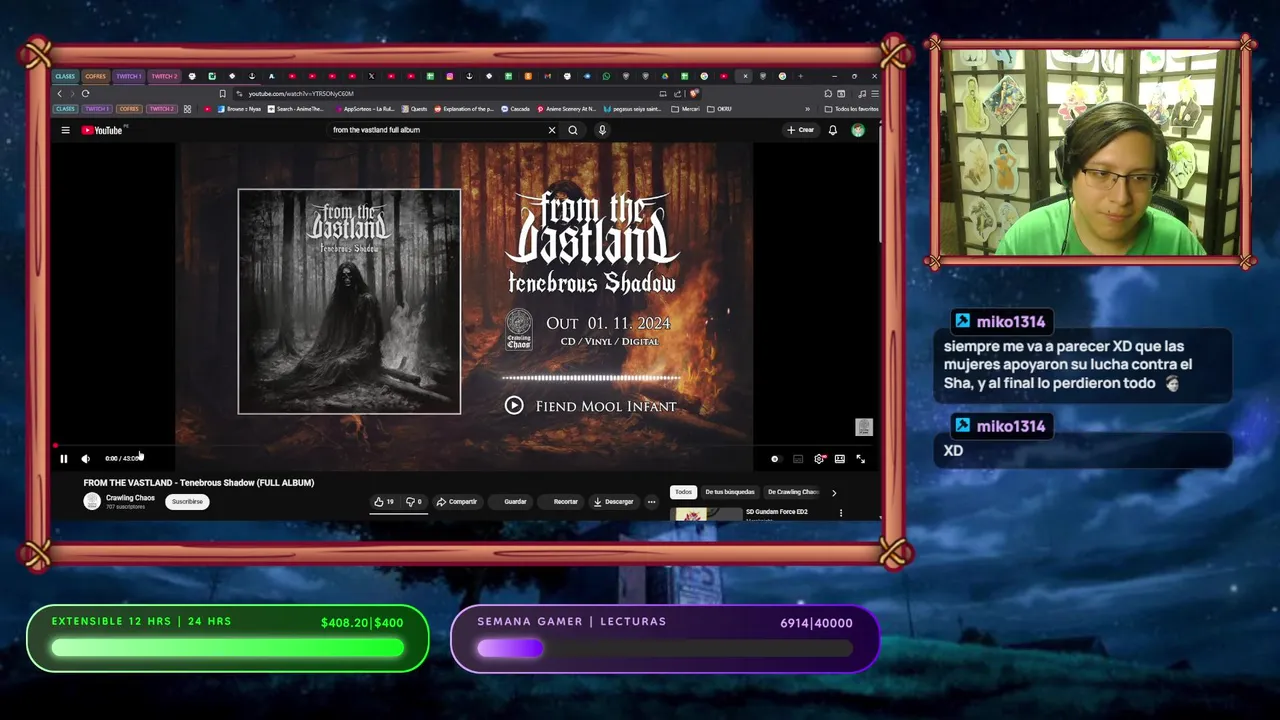Open the COFRES bookmarks bar folder

129,109
